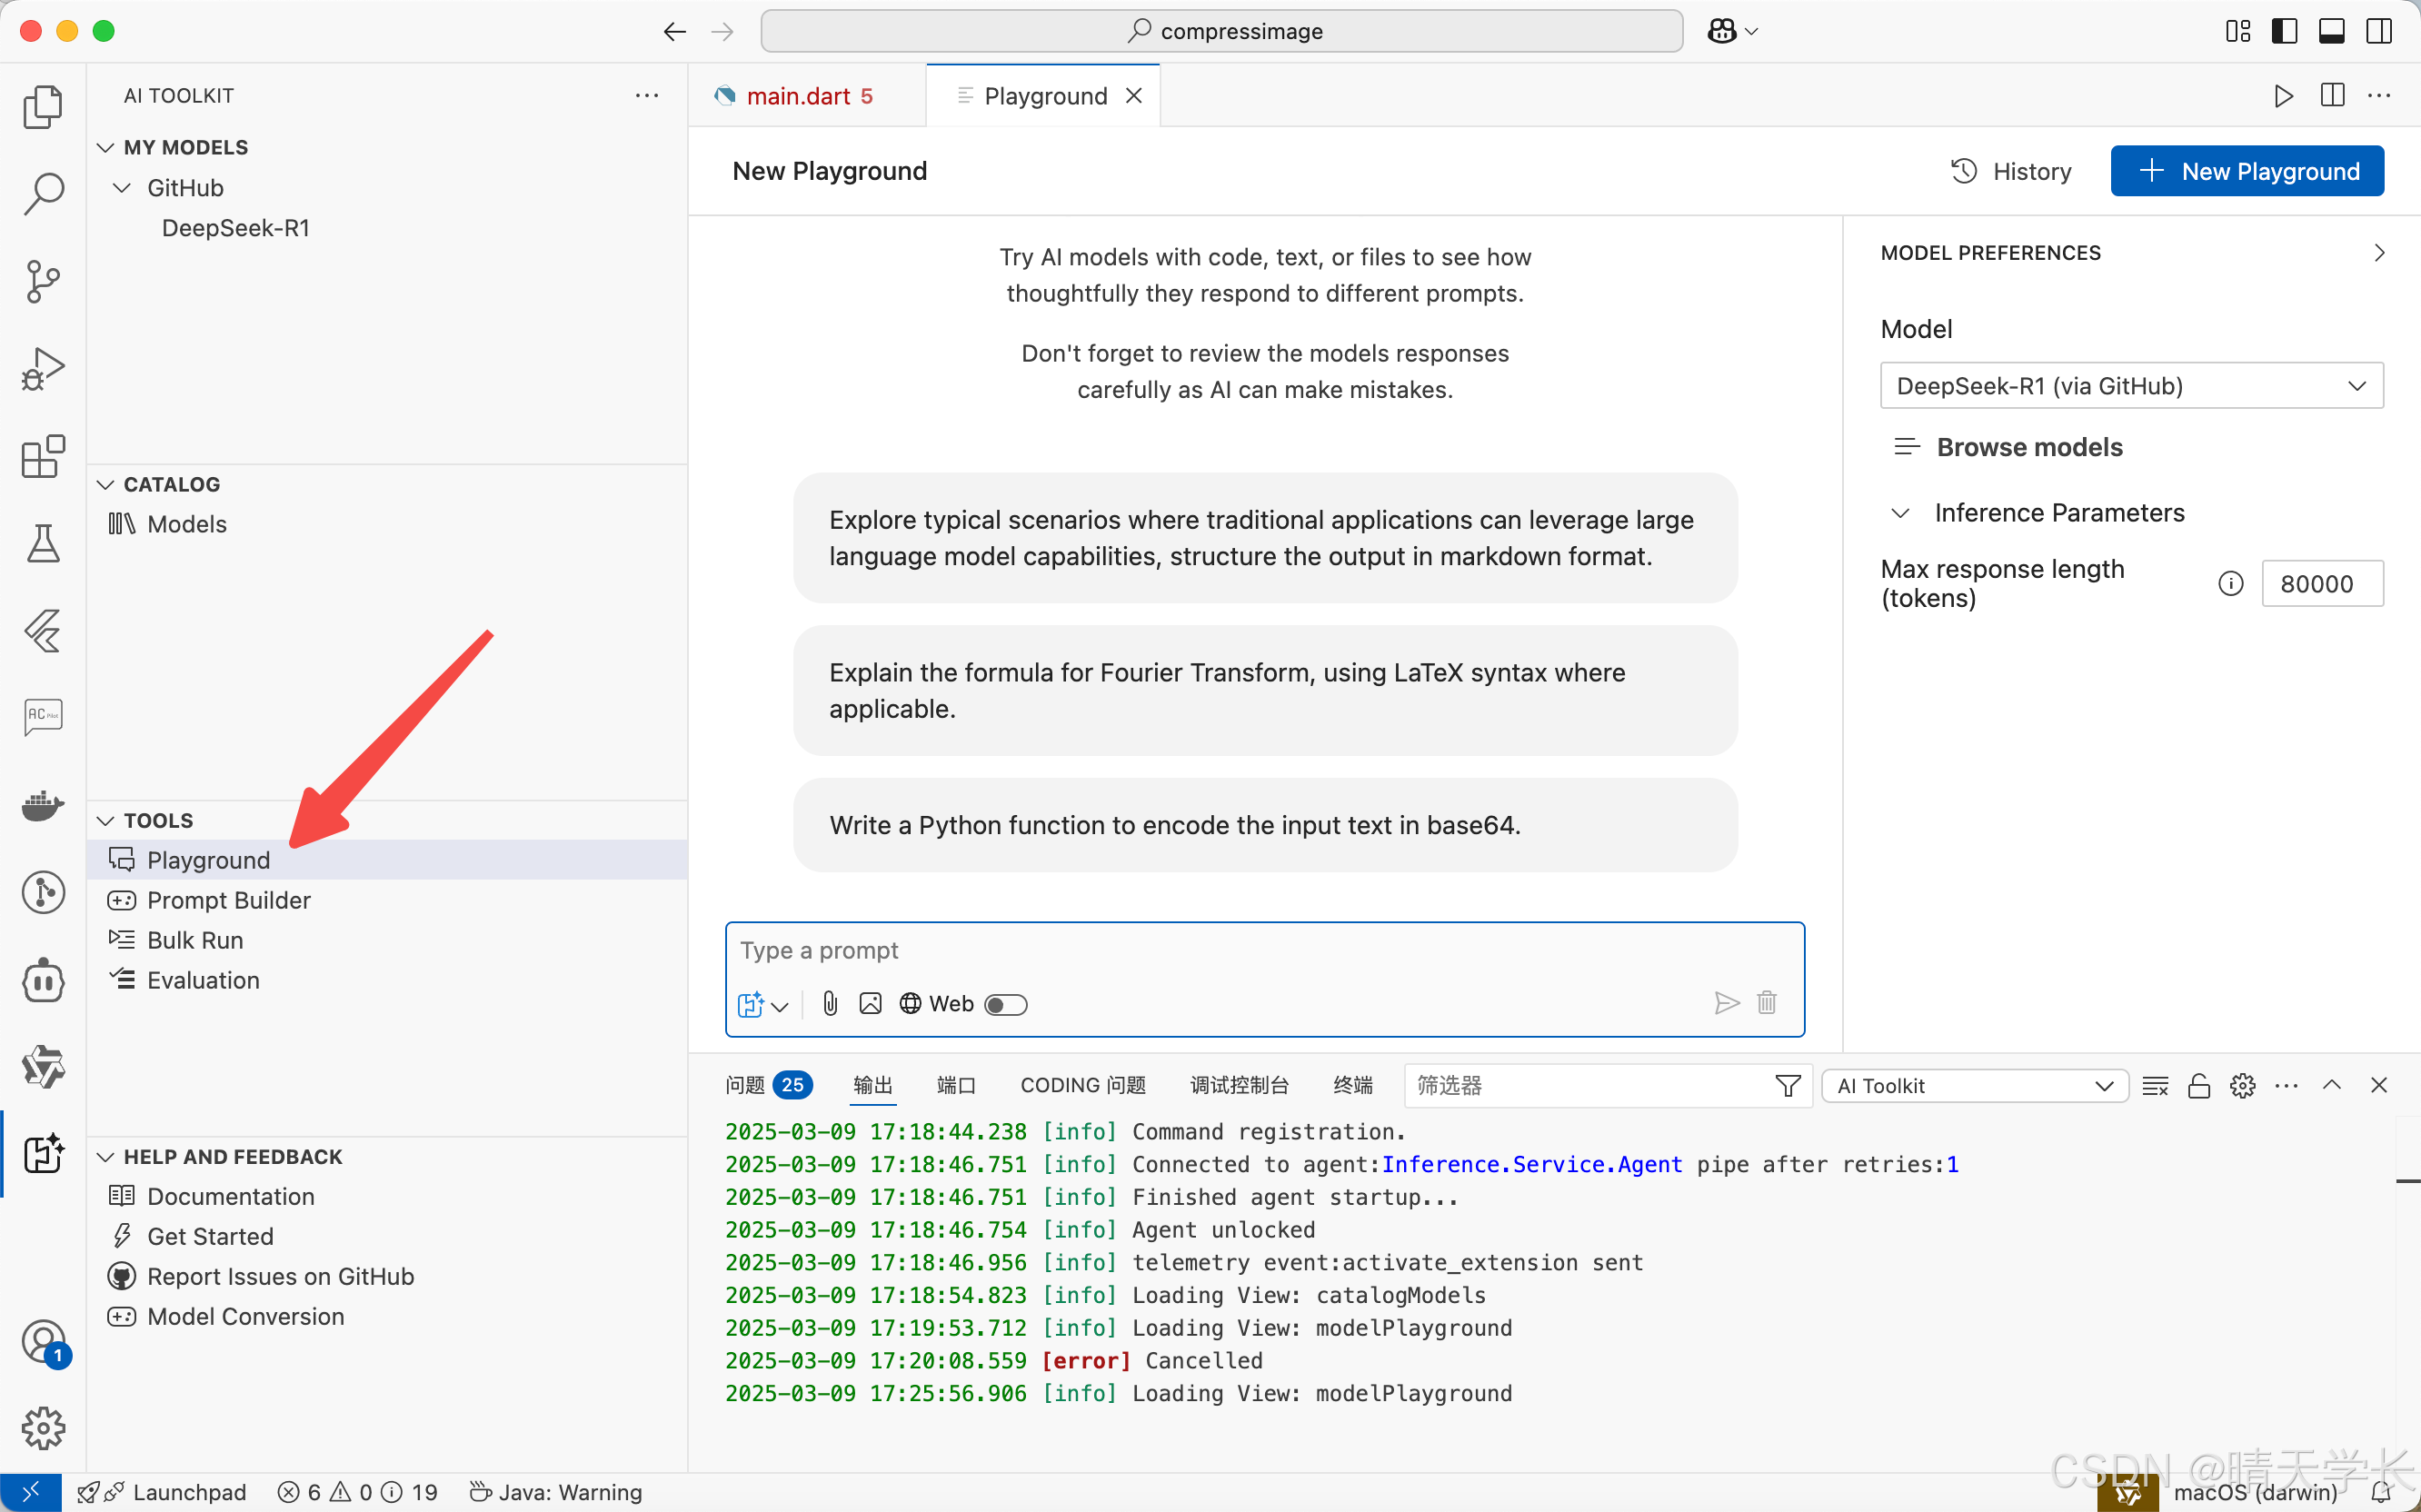Click the New Playground button

(2246, 171)
